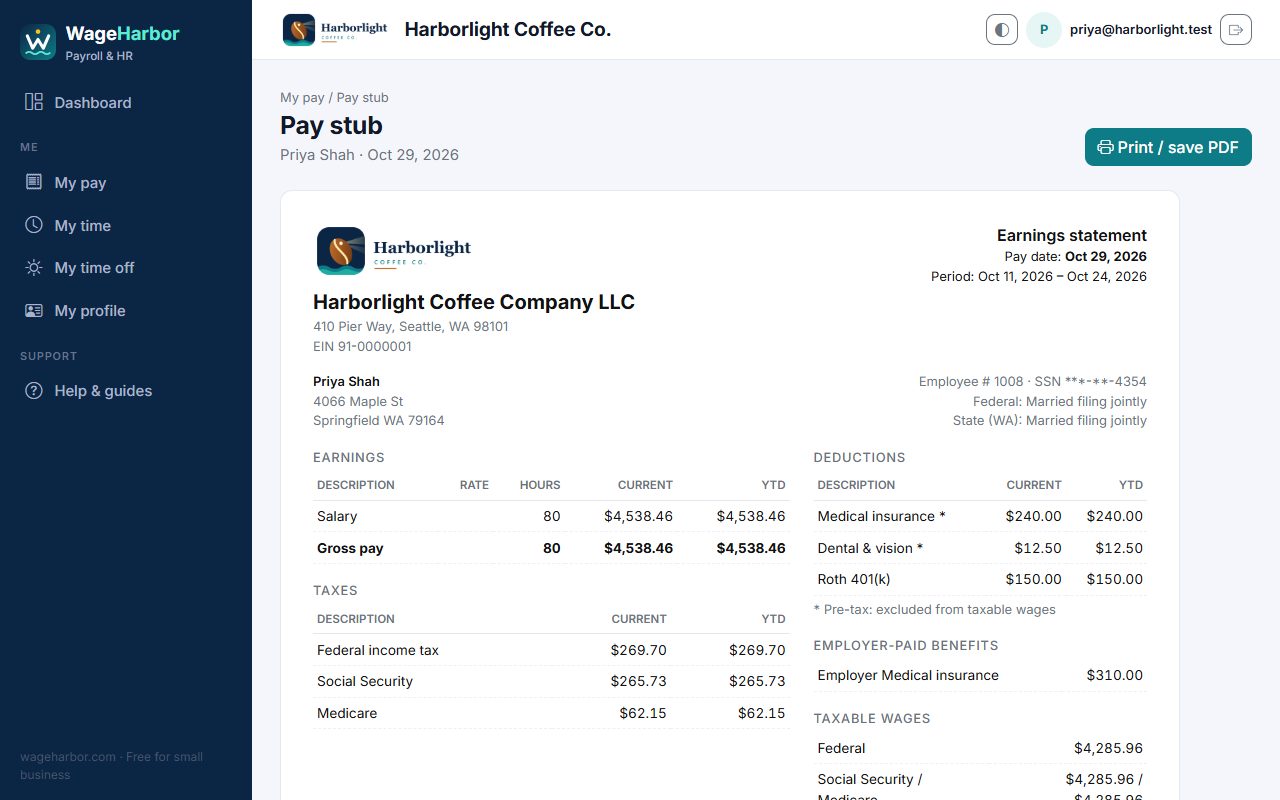The width and height of the screenshot is (1280, 800).
Task: Click the Medicare tax row label
Action: (347, 713)
